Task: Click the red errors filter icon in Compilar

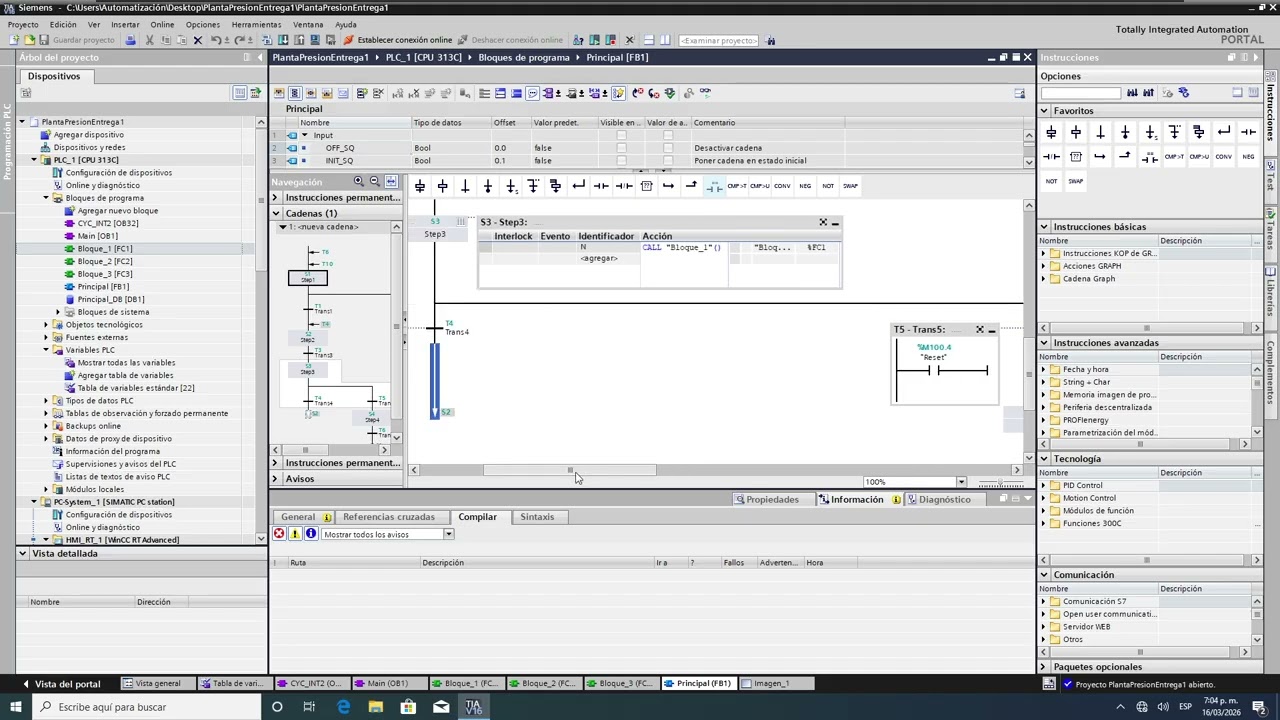Action: [279, 534]
